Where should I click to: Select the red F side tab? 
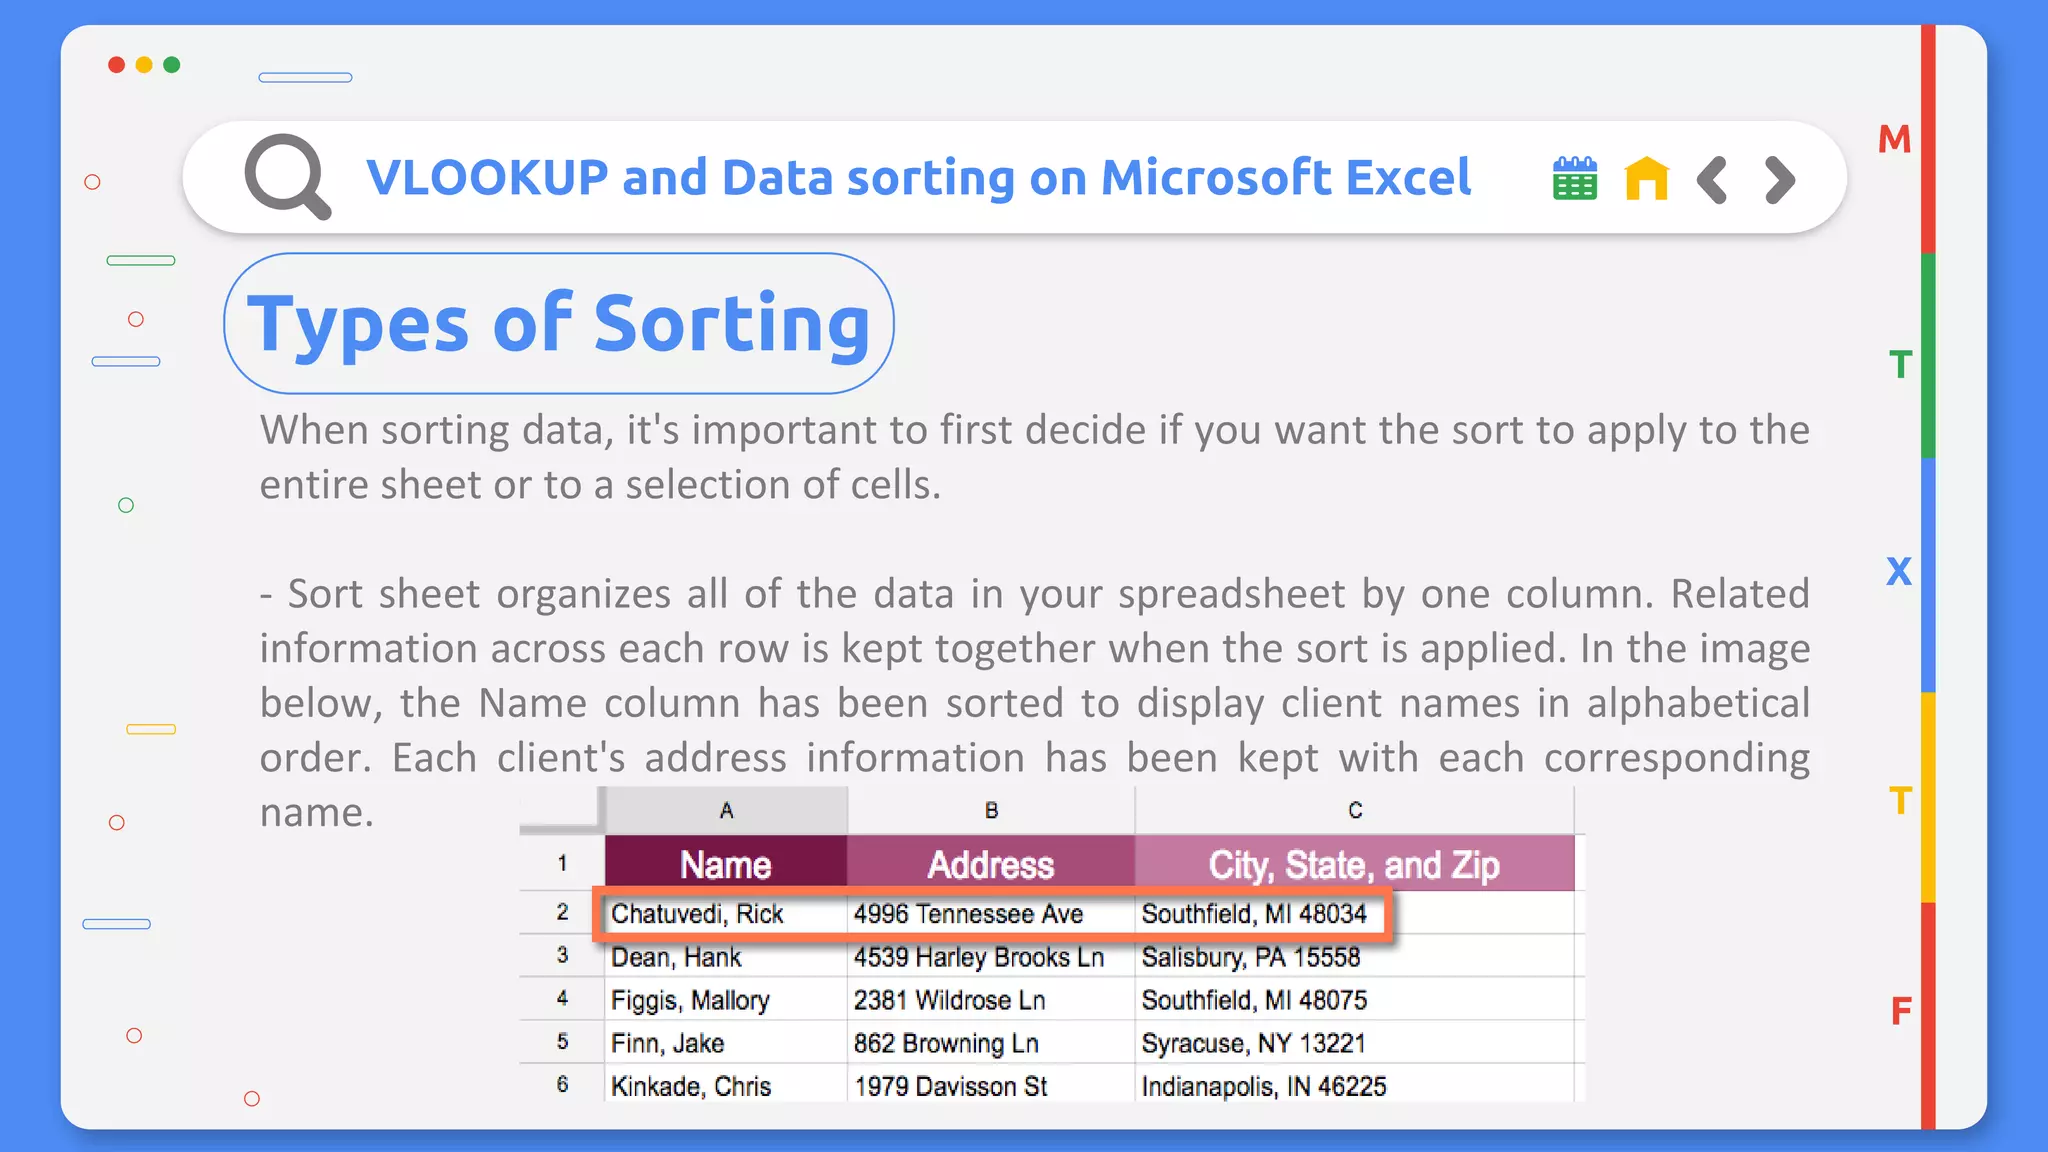(1901, 1011)
